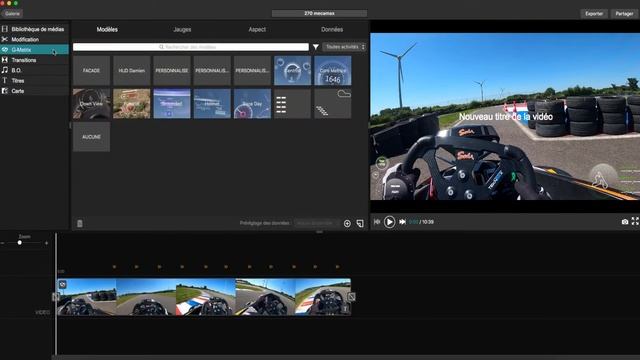Enter fullscreen preview mode
The width and height of the screenshot is (640, 360).
point(635,221)
